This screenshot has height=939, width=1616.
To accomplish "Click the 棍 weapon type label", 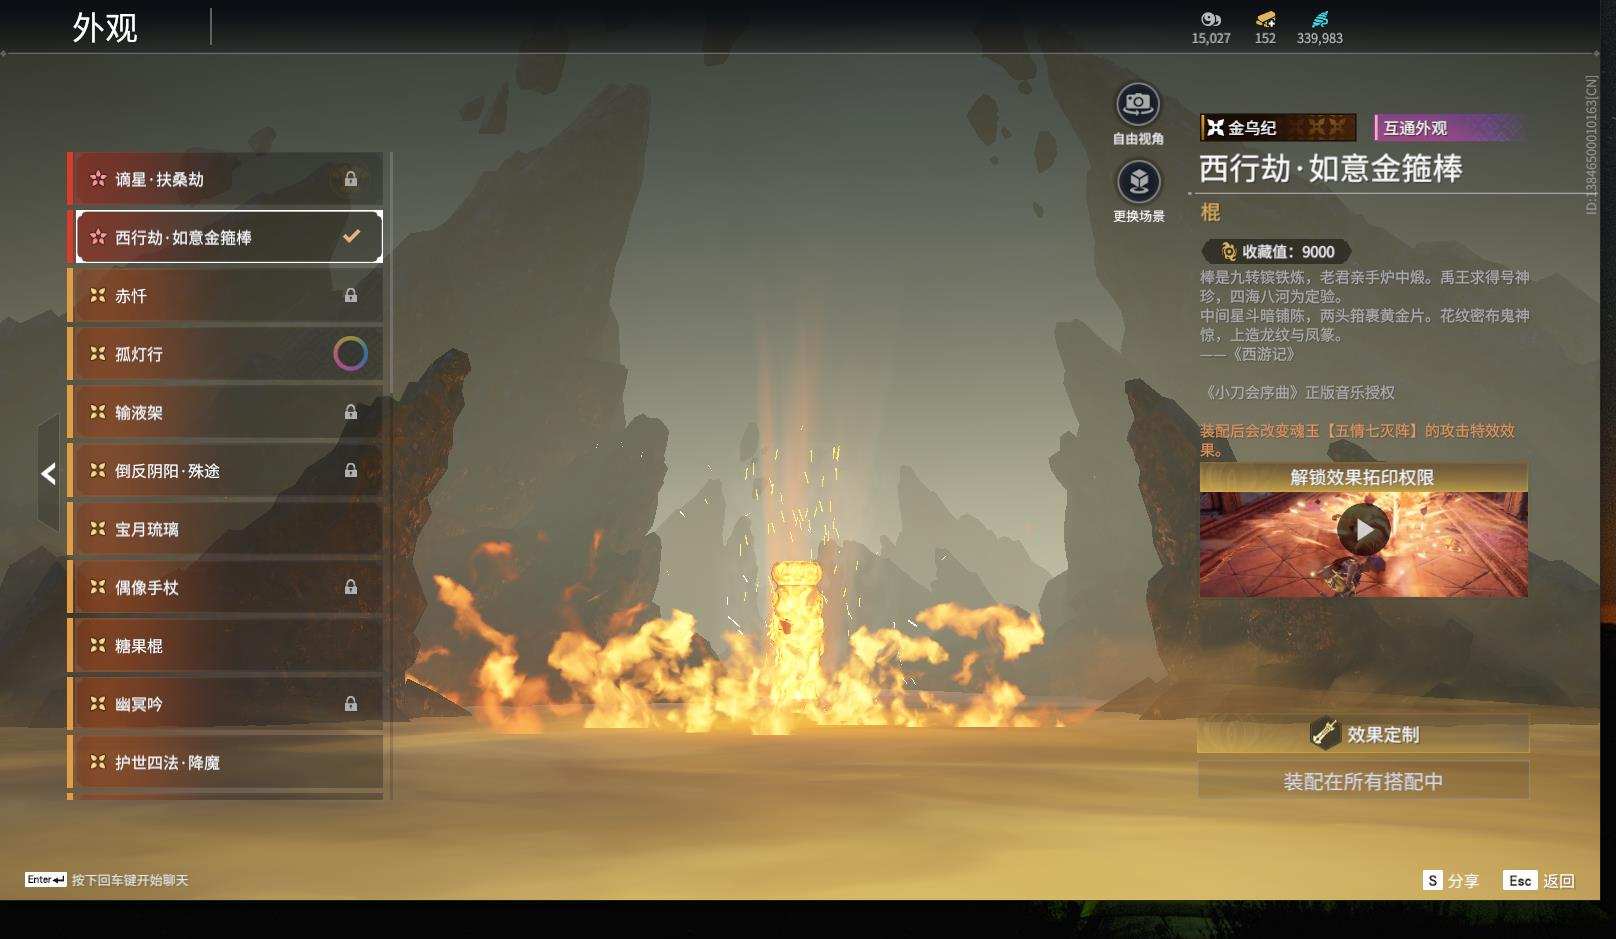I will [x=1210, y=212].
